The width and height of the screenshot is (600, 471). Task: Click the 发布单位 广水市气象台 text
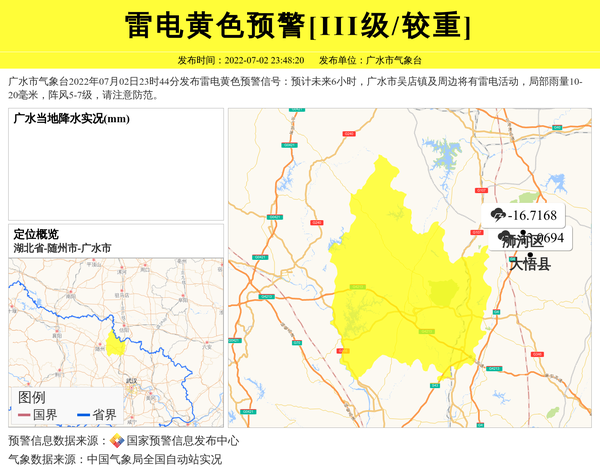(370, 60)
